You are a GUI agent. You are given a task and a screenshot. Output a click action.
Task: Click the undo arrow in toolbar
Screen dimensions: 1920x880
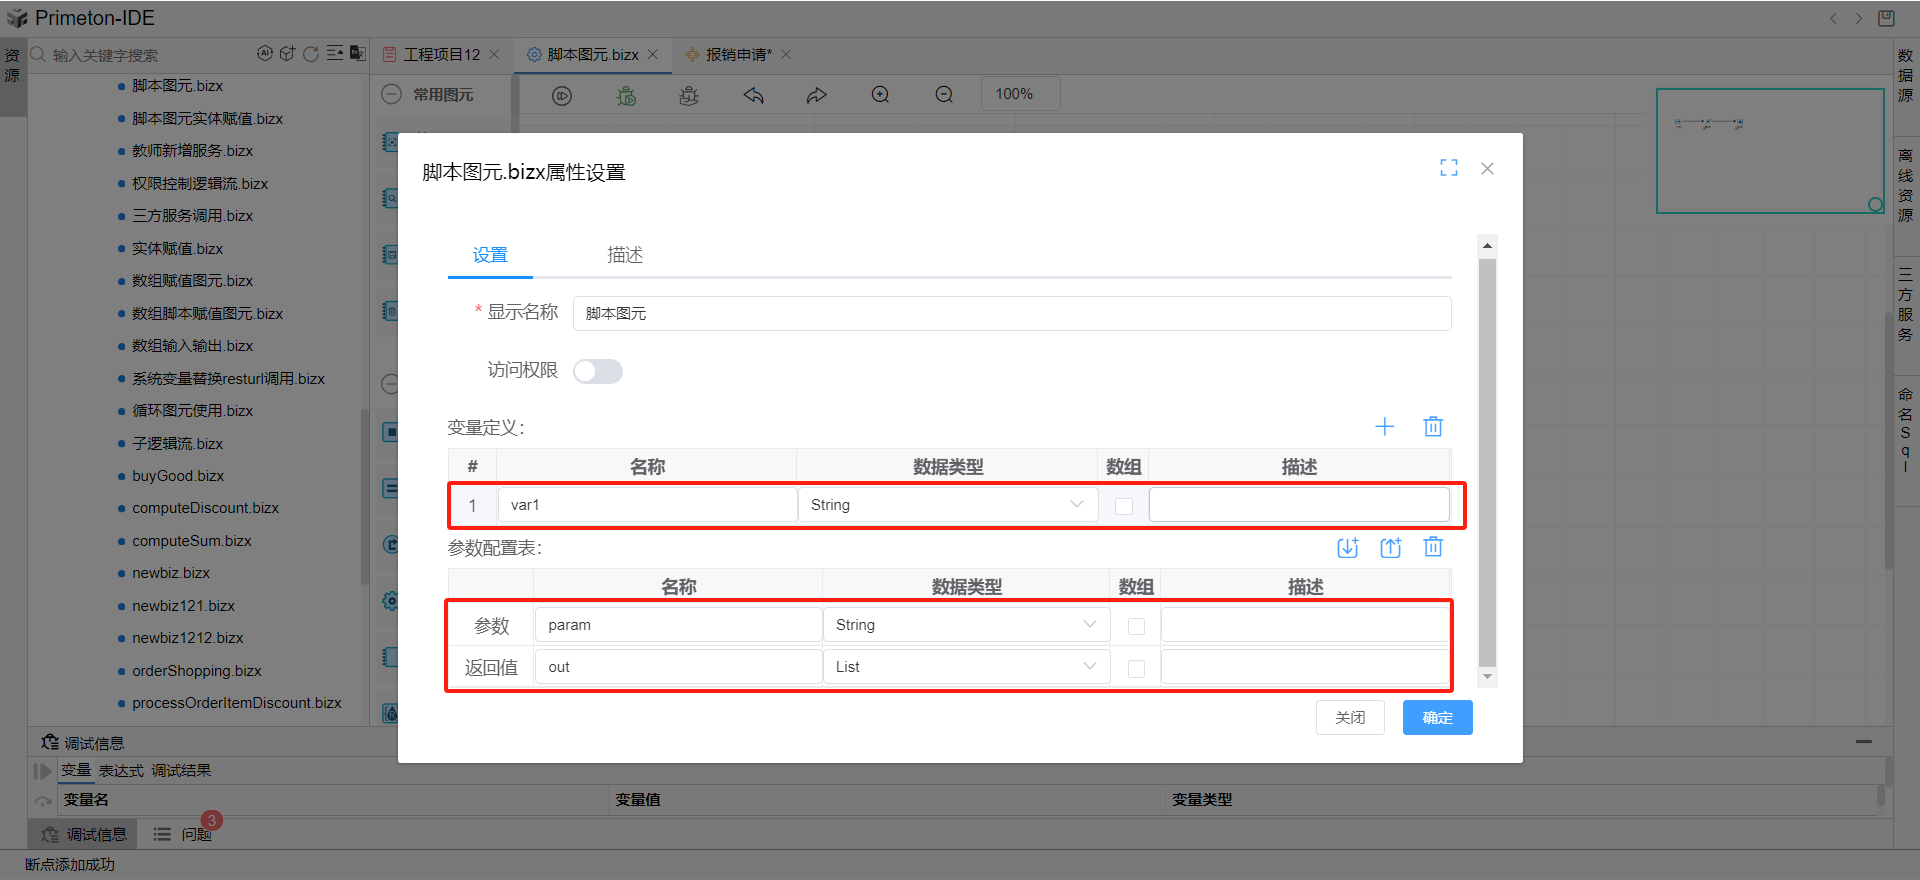coord(753,95)
